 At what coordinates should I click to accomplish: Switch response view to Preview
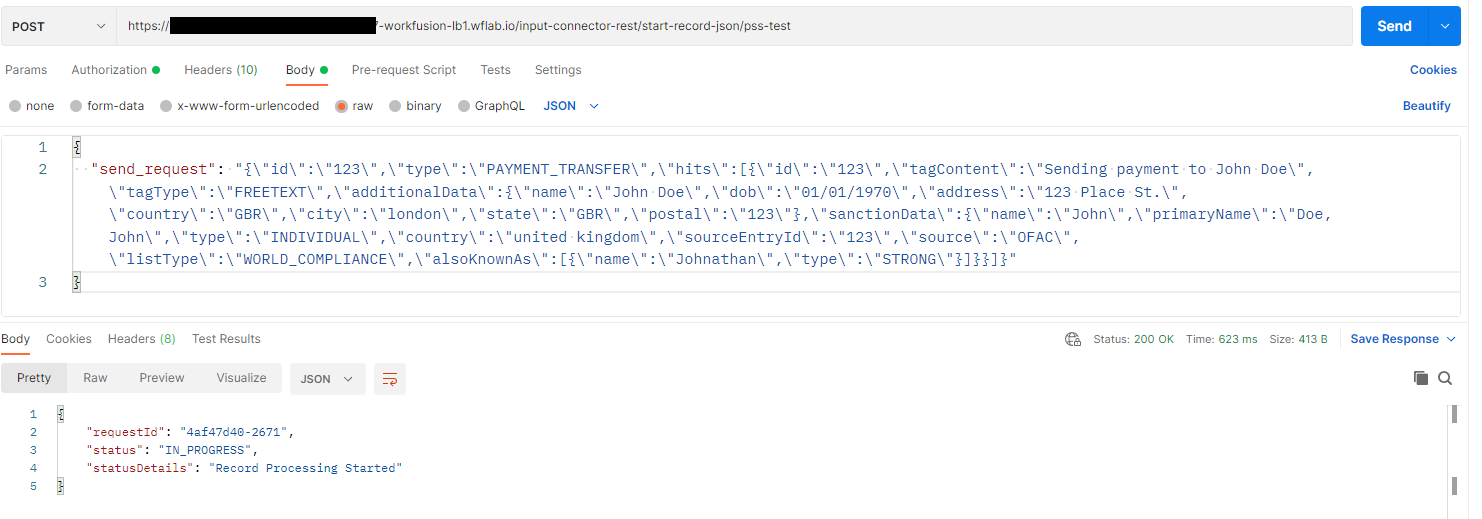click(x=162, y=378)
